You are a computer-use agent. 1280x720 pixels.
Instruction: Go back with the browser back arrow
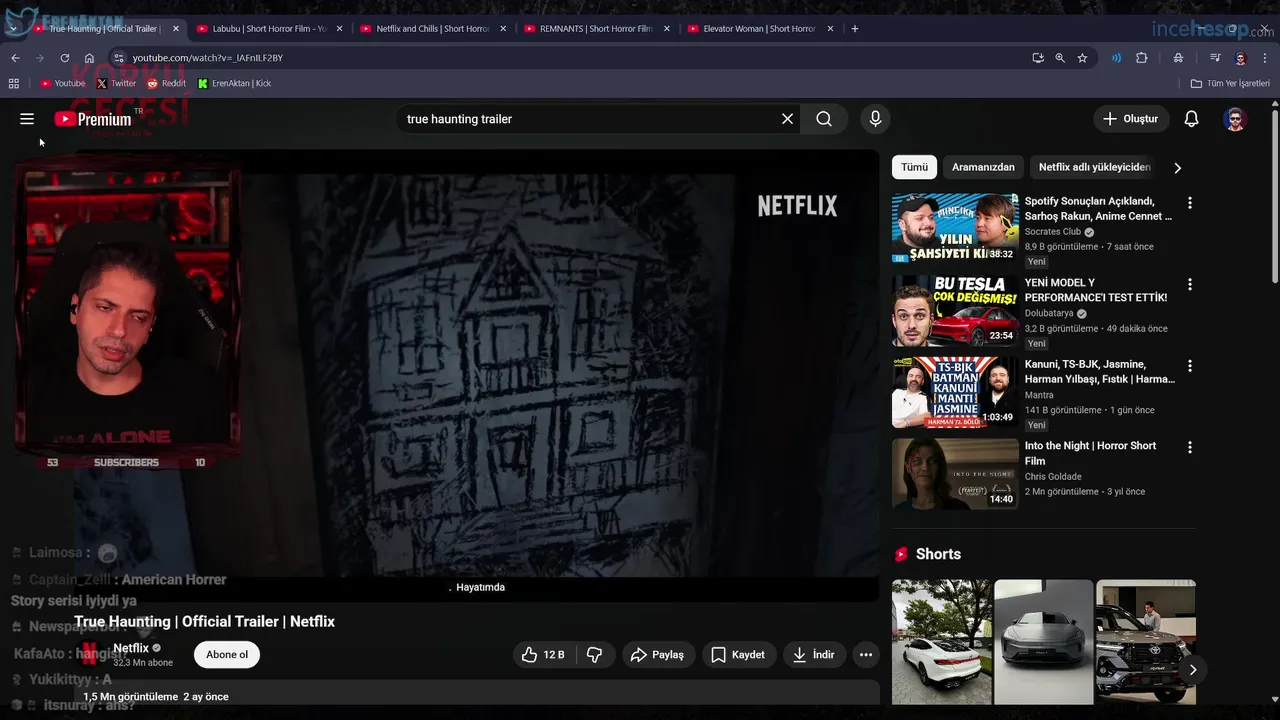click(15, 58)
